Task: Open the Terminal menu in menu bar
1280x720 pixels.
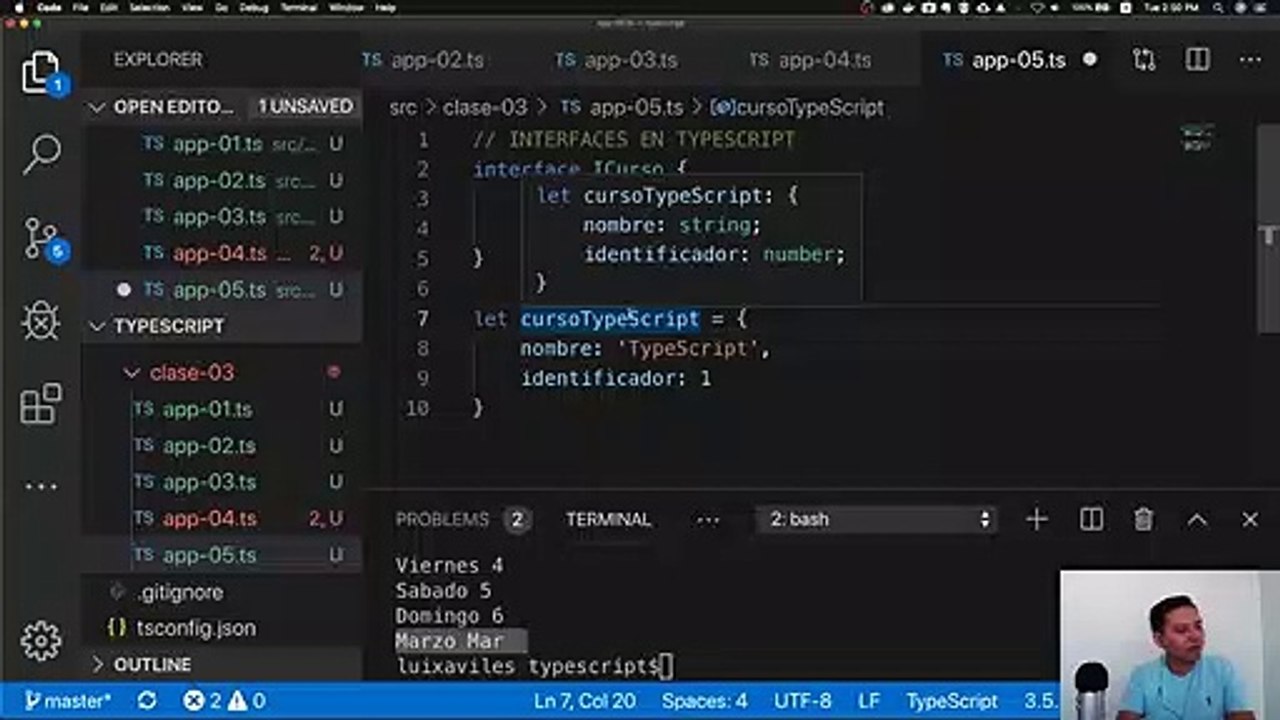Action: click(x=298, y=7)
